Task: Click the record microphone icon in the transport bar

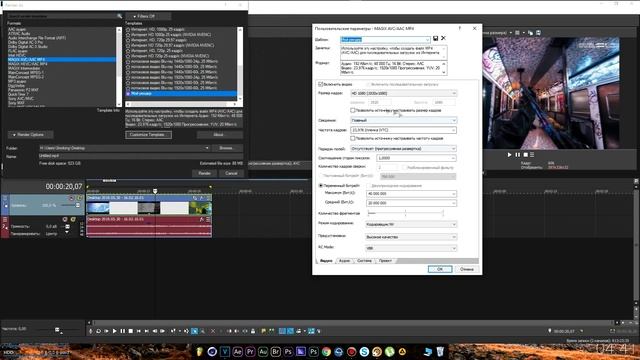Action: pos(91,331)
